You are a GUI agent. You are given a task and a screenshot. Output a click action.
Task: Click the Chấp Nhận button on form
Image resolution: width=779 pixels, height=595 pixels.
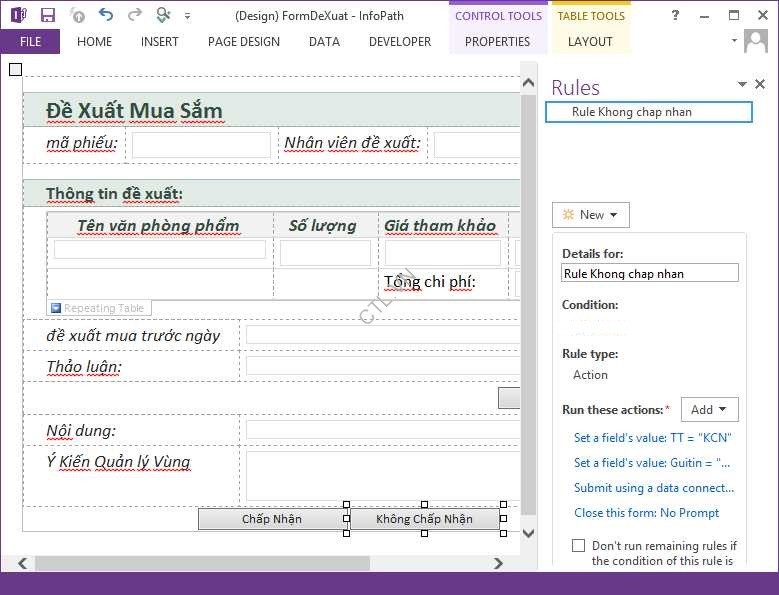[x=271, y=519]
